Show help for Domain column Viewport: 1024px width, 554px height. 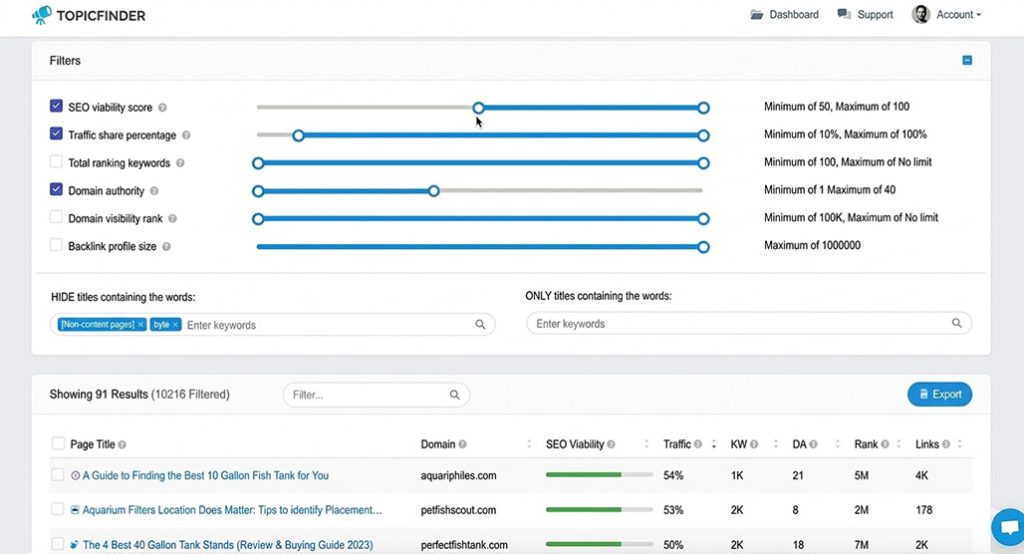(x=462, y=444)
